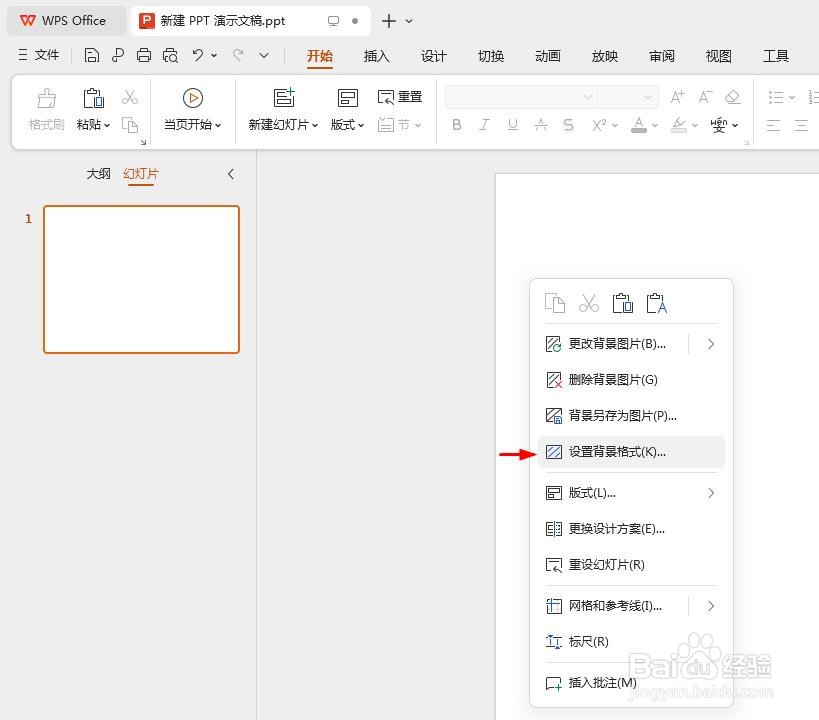Toggle Italic formatting
This screenshot has height=720, width=819.
click(485, 125)
